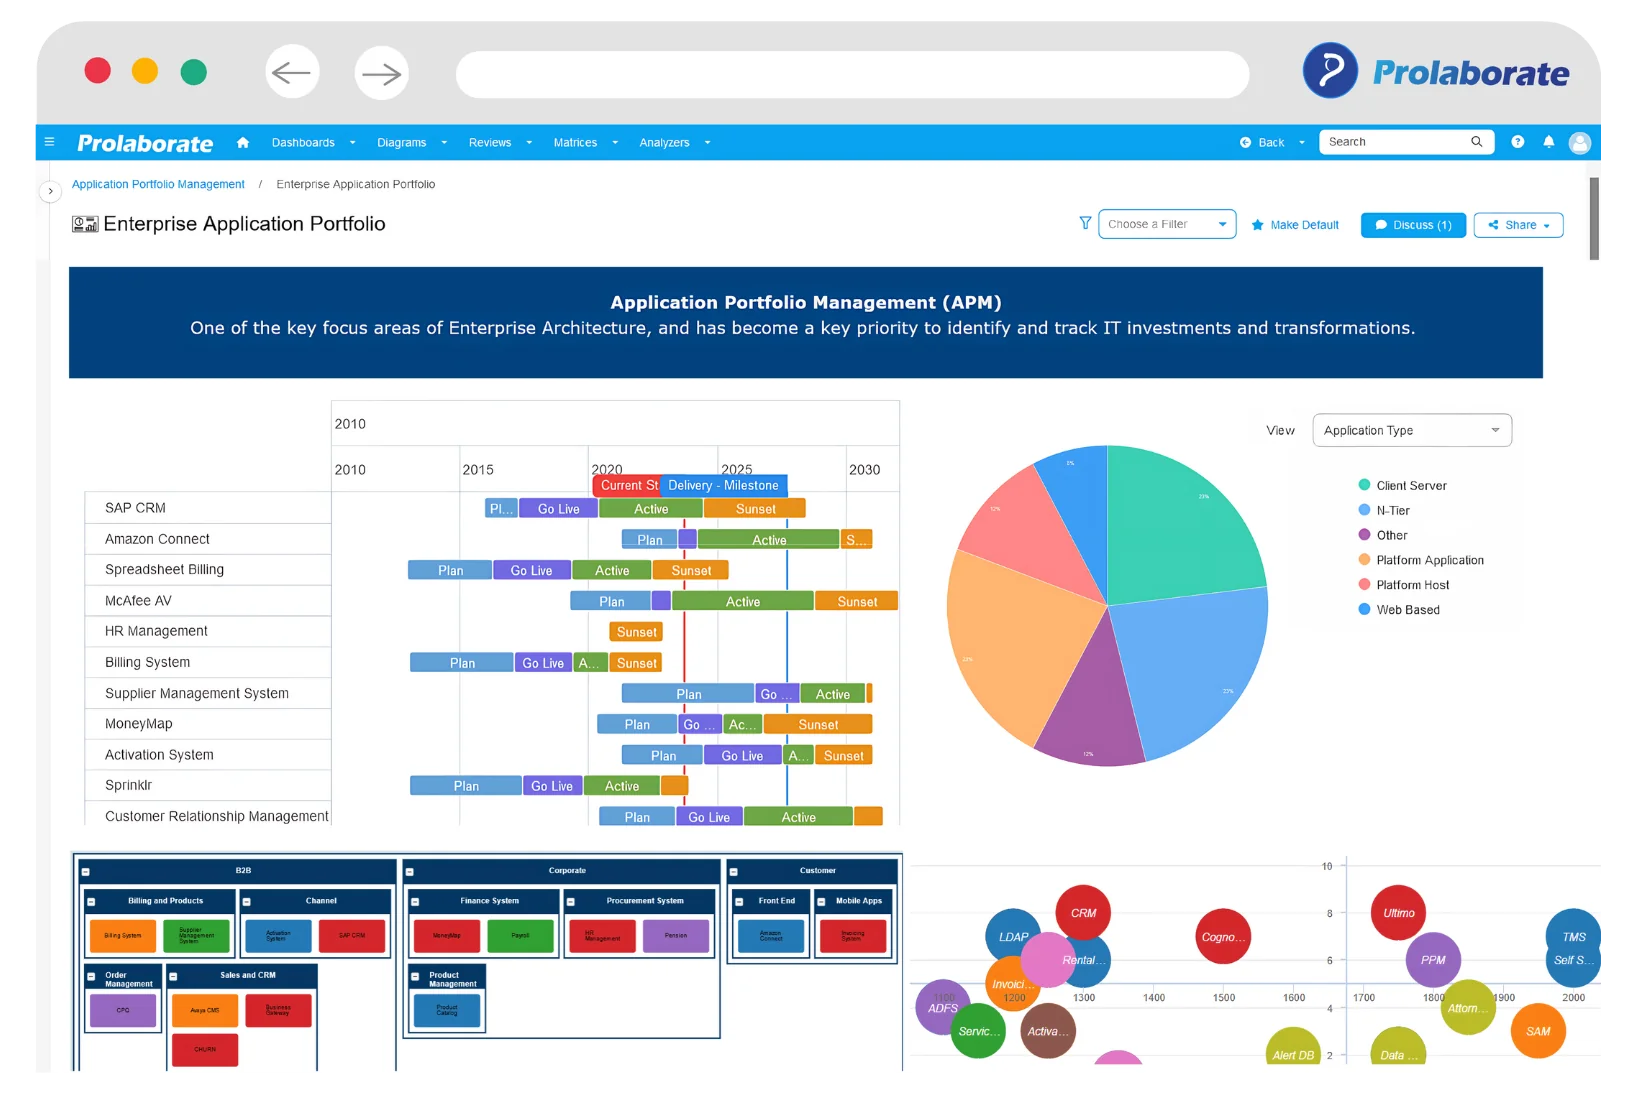This screenshot has width=1636, height=1105.
Task: Open the help question mark icon
Action: [x=1517, y=142]
